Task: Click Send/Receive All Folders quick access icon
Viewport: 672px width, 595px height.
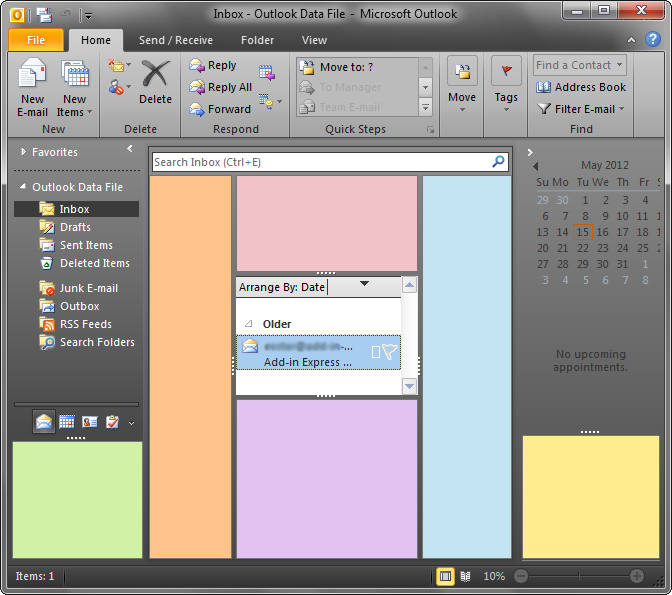Action: click(44, 15)
